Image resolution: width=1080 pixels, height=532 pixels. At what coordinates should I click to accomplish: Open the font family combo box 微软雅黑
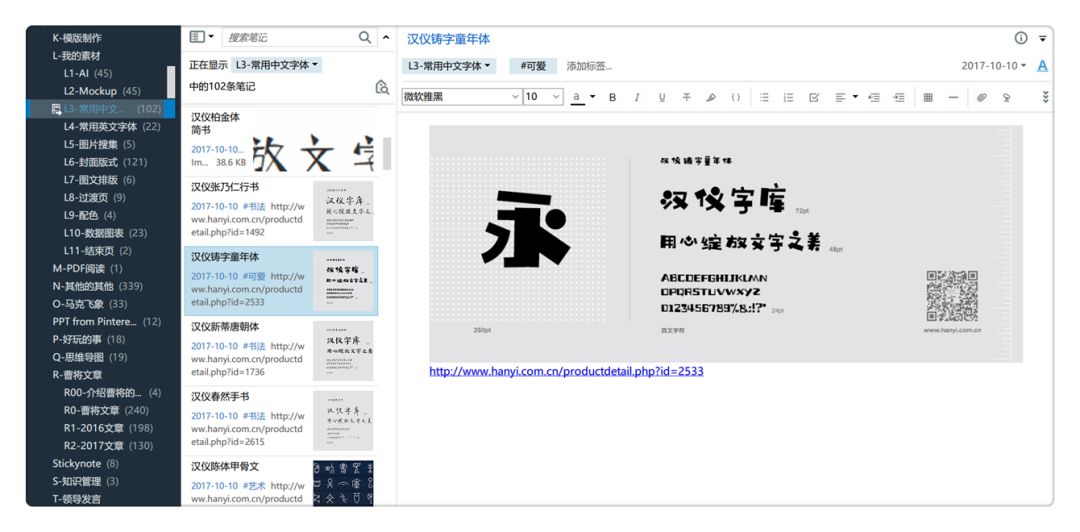tap(461, 97)
